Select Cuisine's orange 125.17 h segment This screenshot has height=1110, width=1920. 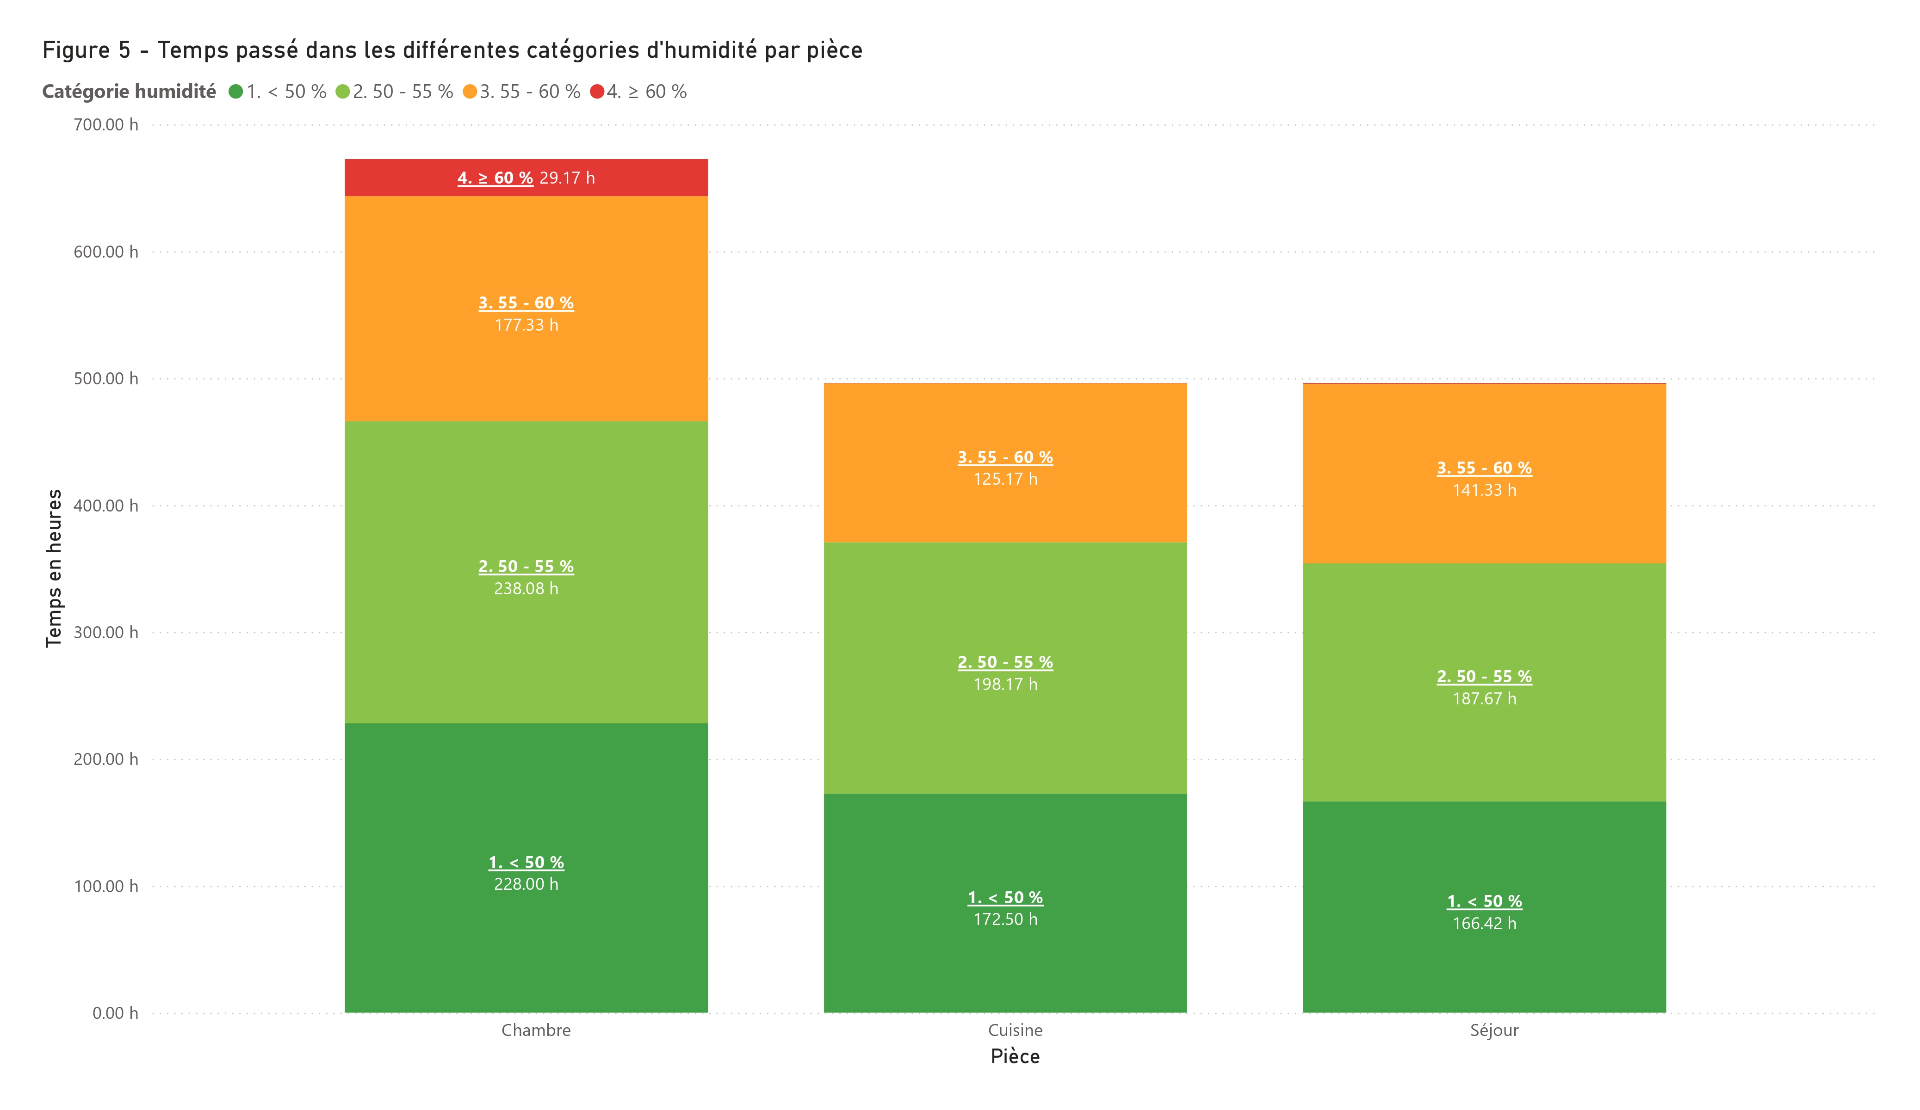click(x=1005, y=463)
